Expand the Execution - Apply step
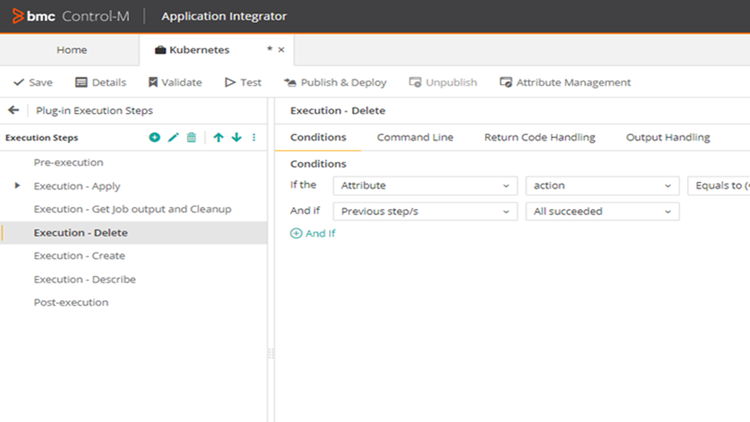 tap(17, 186)
